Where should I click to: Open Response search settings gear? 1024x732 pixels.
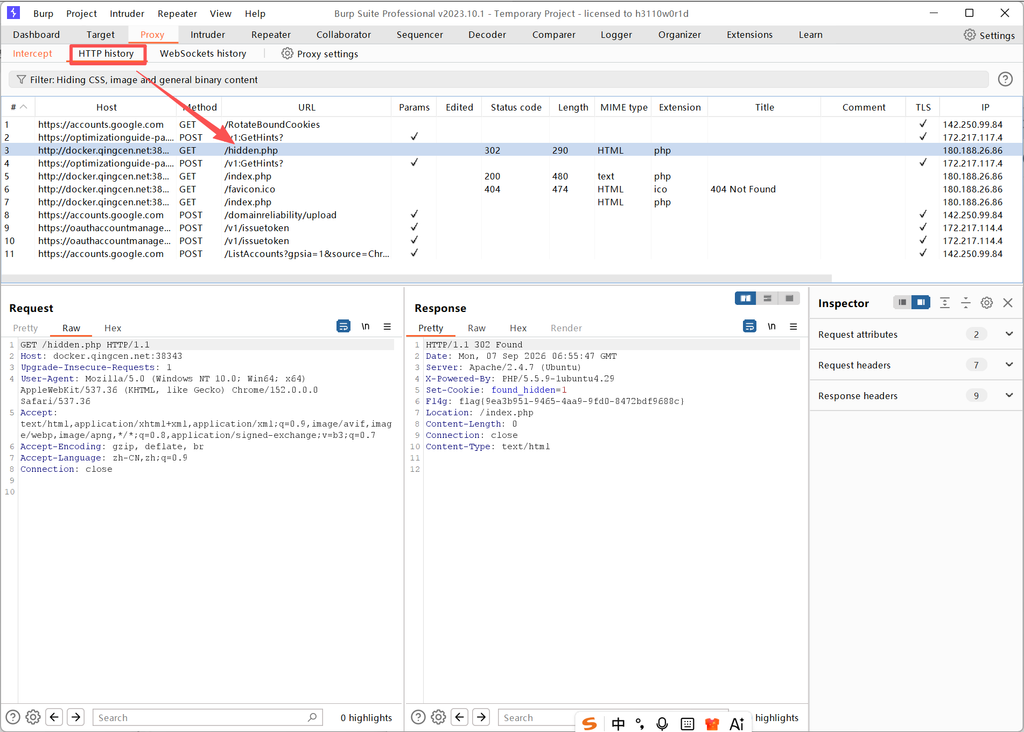[438, 717]
